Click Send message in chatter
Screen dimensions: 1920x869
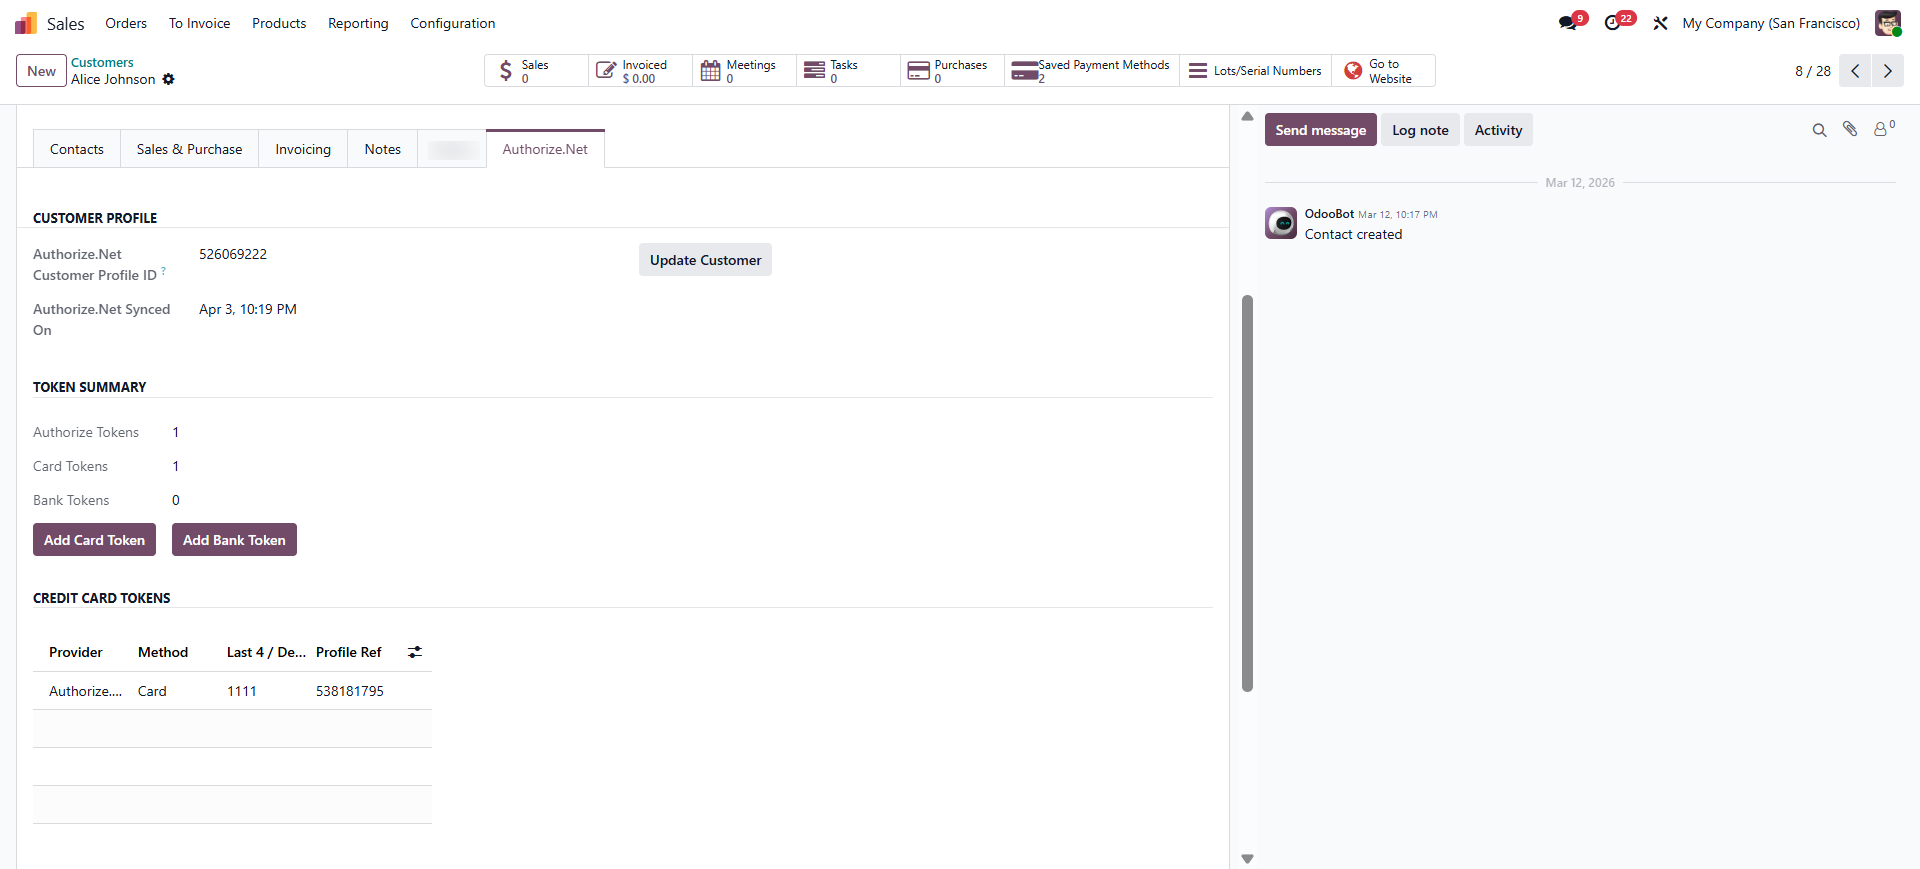1320,130
